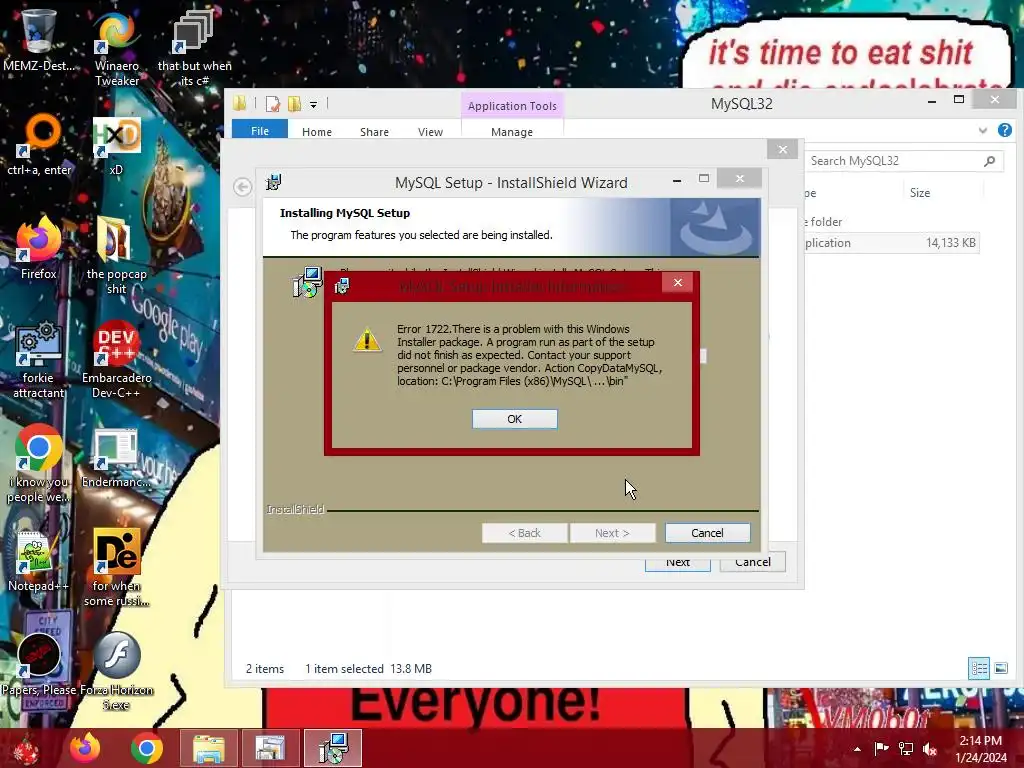This screenshot has height=768, width=1024.
Task: Open Action Center flag in tray
Action: click(x=881, y=748)
